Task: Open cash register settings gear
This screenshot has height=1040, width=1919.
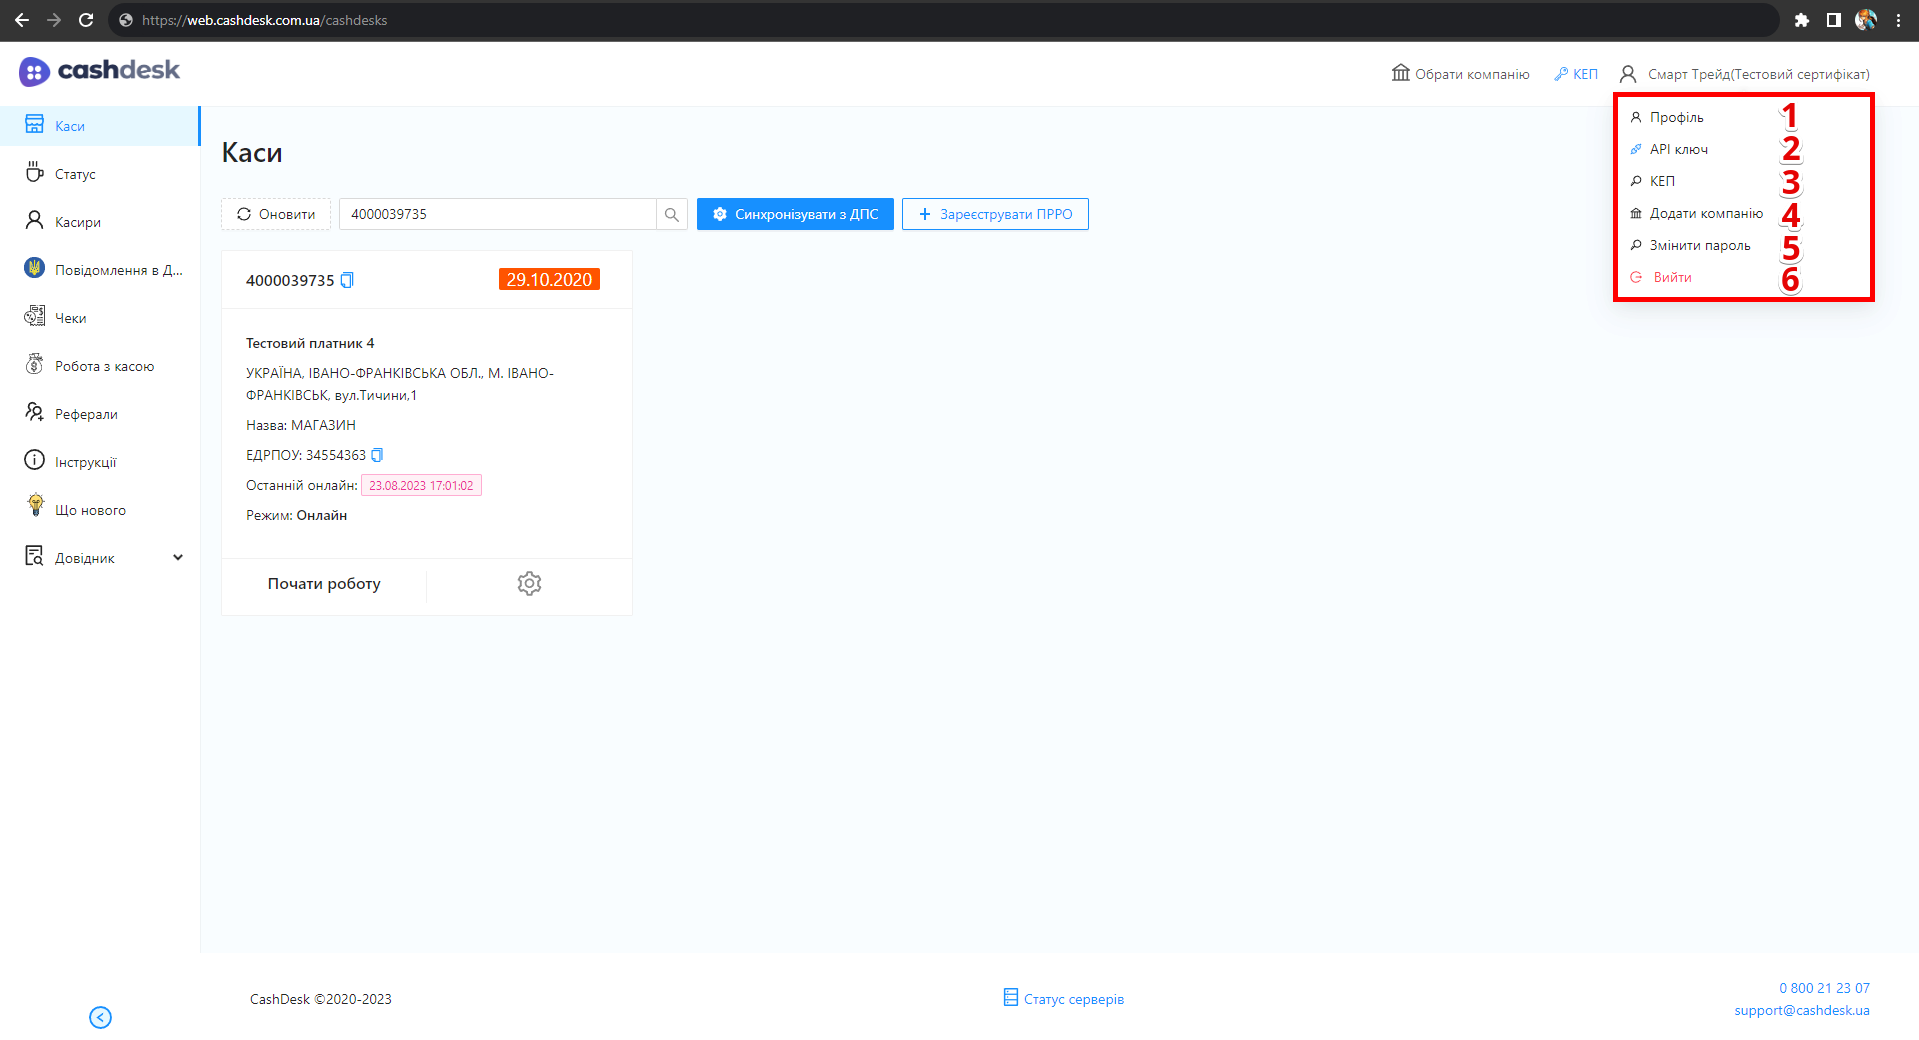Action: 529,584
